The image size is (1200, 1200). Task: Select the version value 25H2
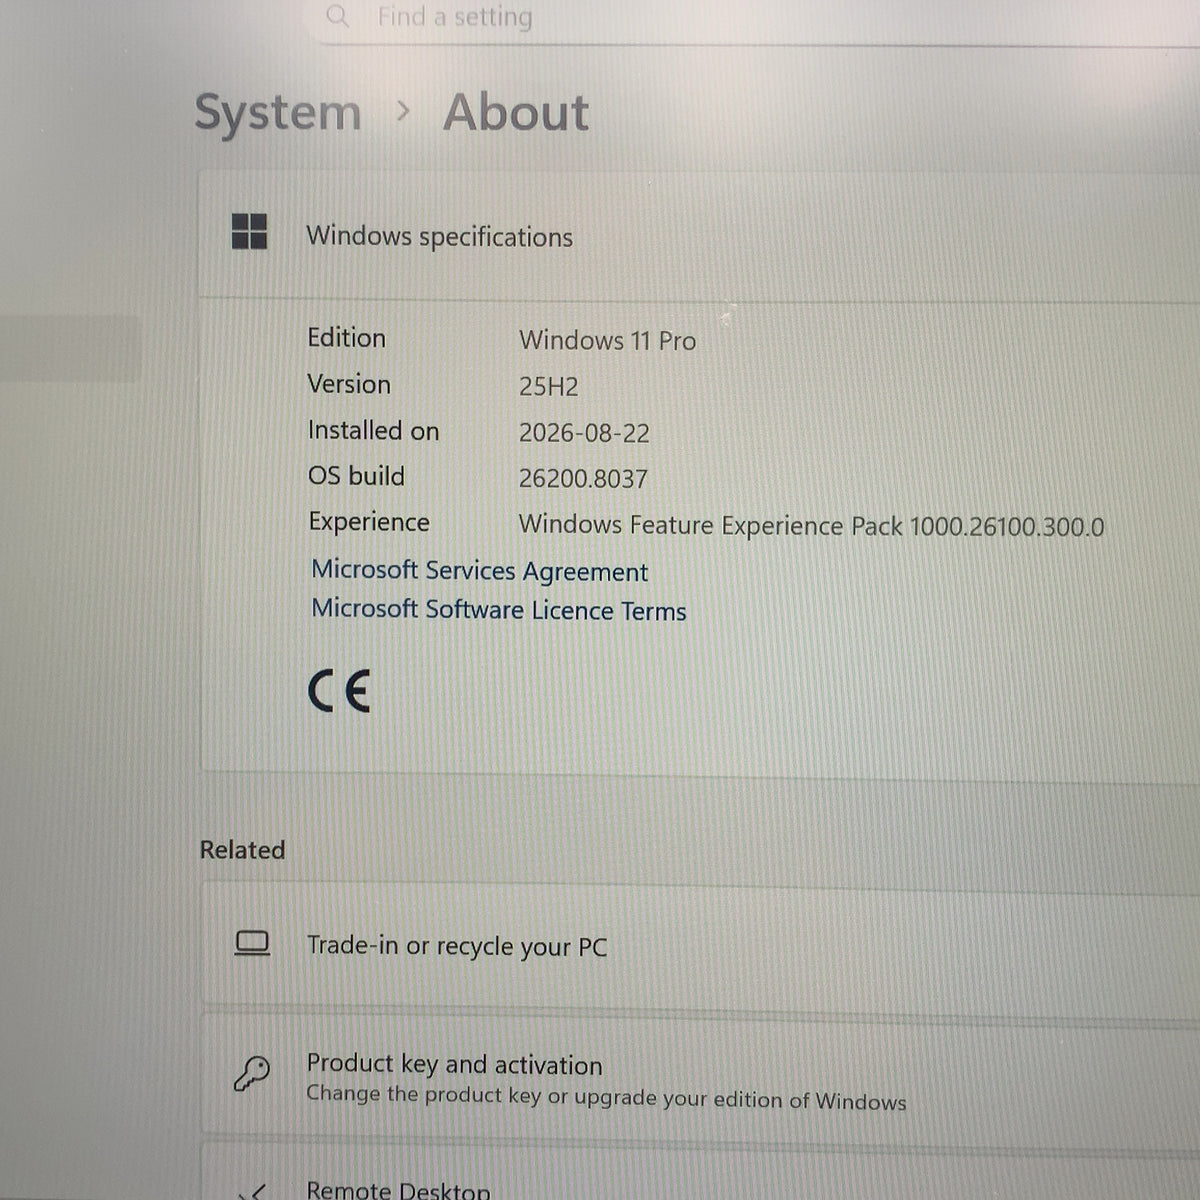(x=548, y=387)
